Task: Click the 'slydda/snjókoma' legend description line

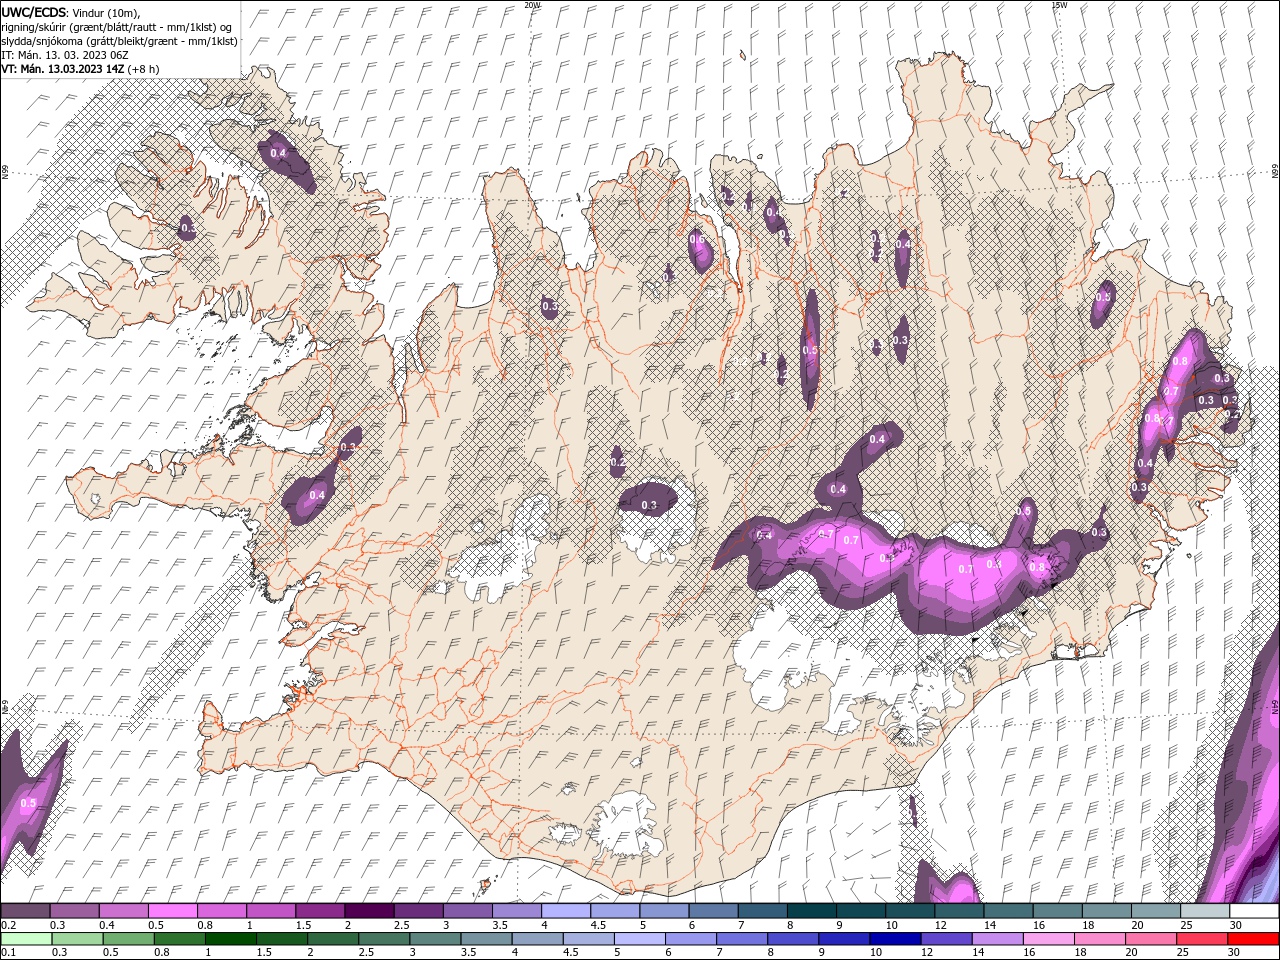Action: click(x=119, y=41)
